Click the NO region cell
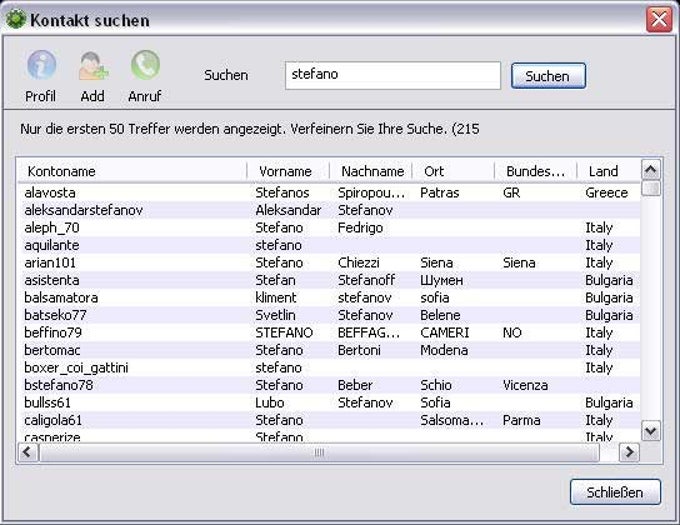Screen dimensions: 680x525 (x=512, y=333)
